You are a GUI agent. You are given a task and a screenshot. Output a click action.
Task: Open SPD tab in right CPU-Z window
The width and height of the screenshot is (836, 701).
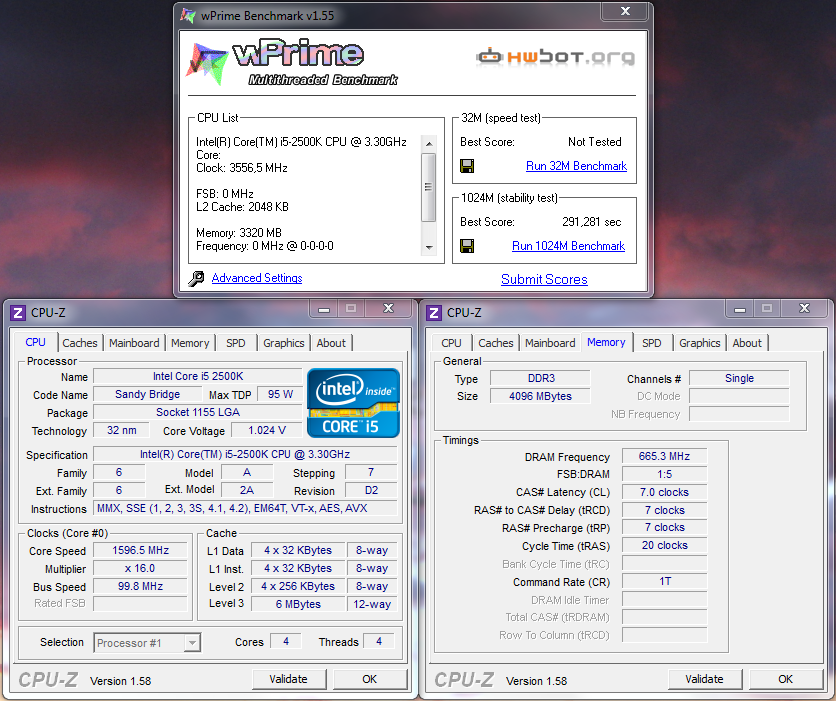pos(652,343)
